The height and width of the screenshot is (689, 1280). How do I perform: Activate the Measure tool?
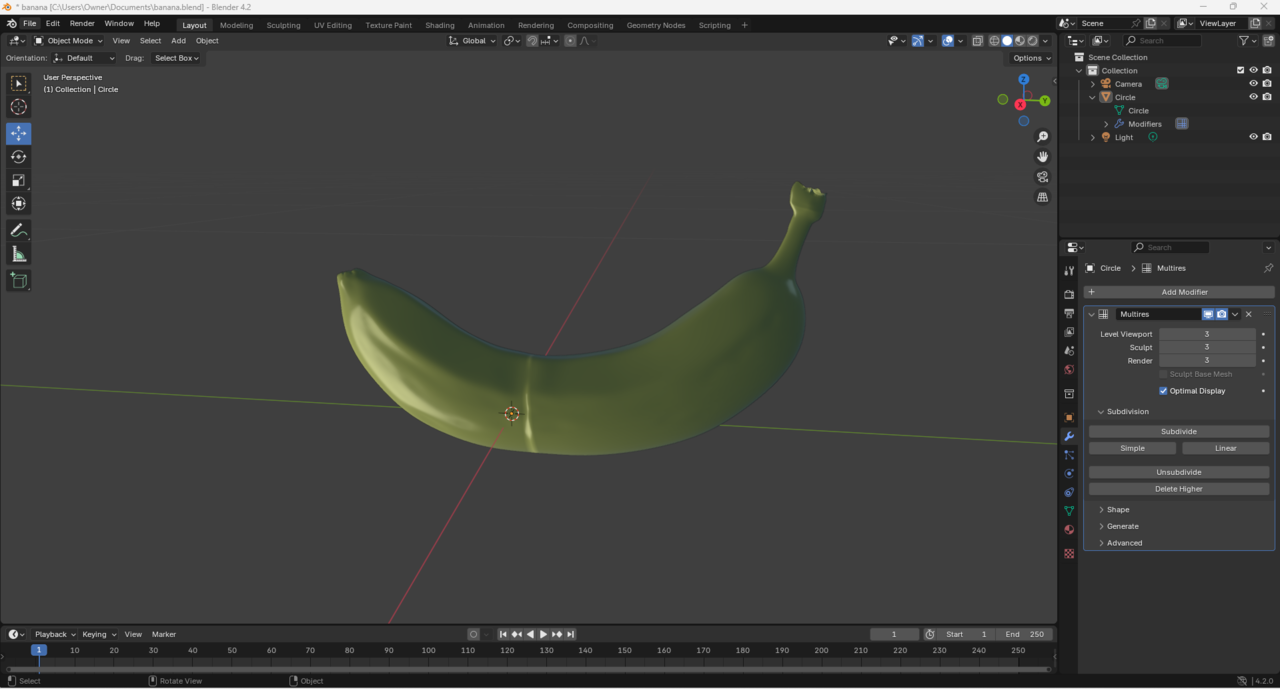(18, 255)
